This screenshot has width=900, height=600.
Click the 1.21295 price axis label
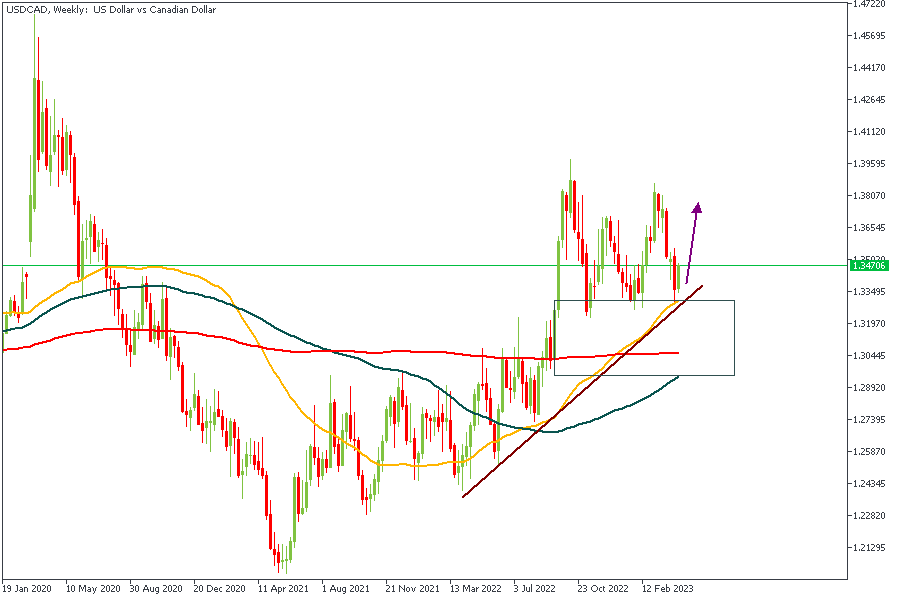pos(867,548)
